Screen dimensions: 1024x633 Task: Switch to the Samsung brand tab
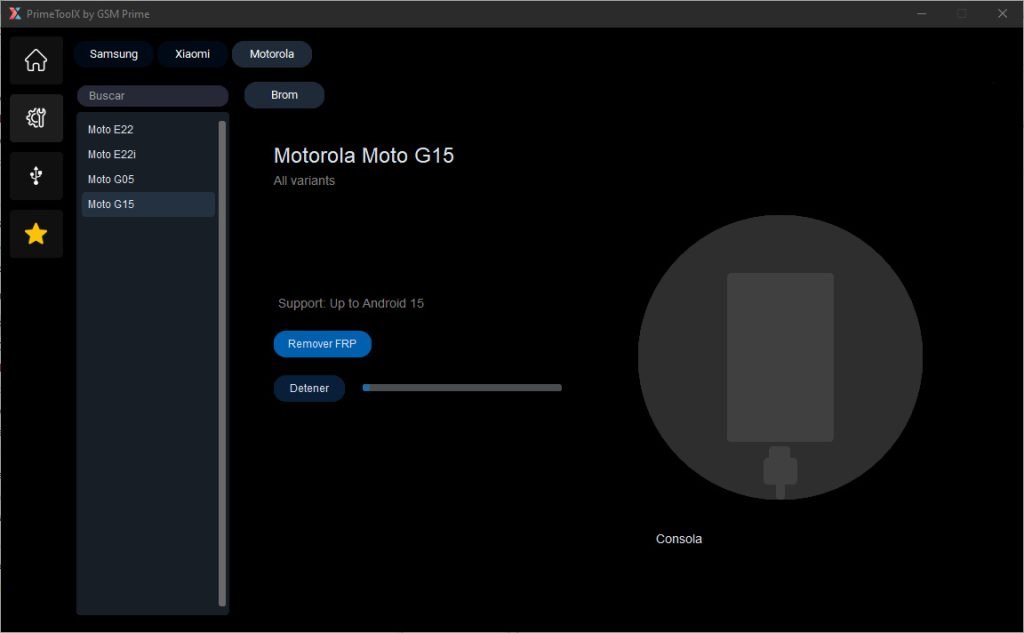pyautogui.click(x=114, y=54)
